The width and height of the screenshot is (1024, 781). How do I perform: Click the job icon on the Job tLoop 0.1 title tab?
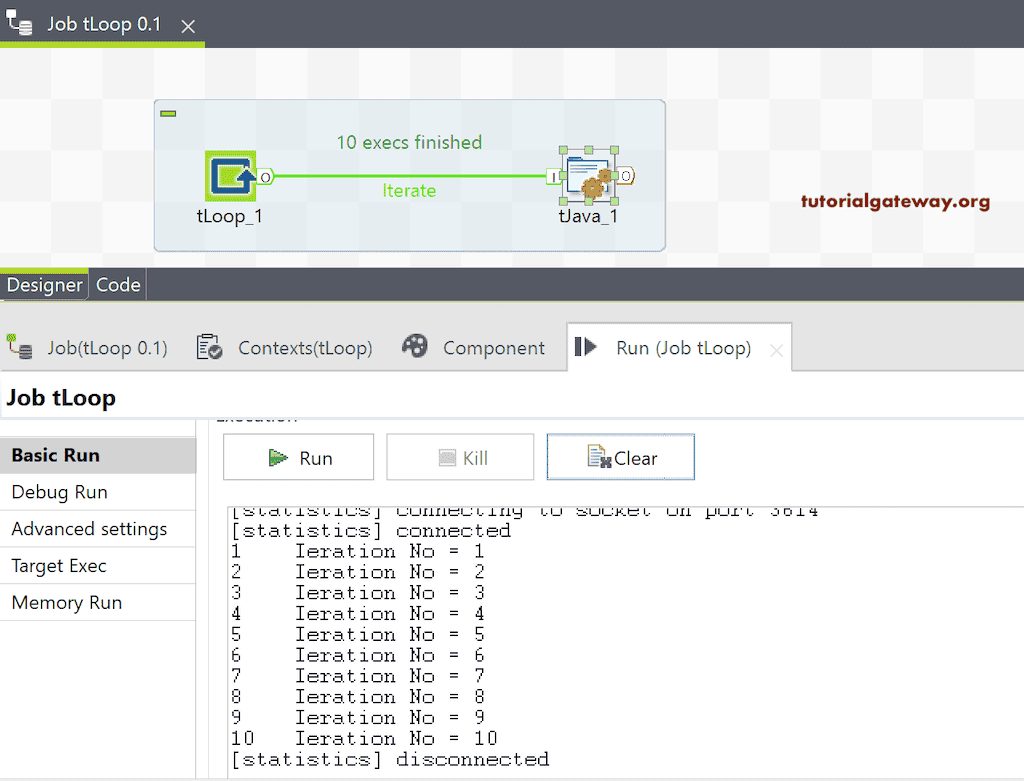click(18, 21)
